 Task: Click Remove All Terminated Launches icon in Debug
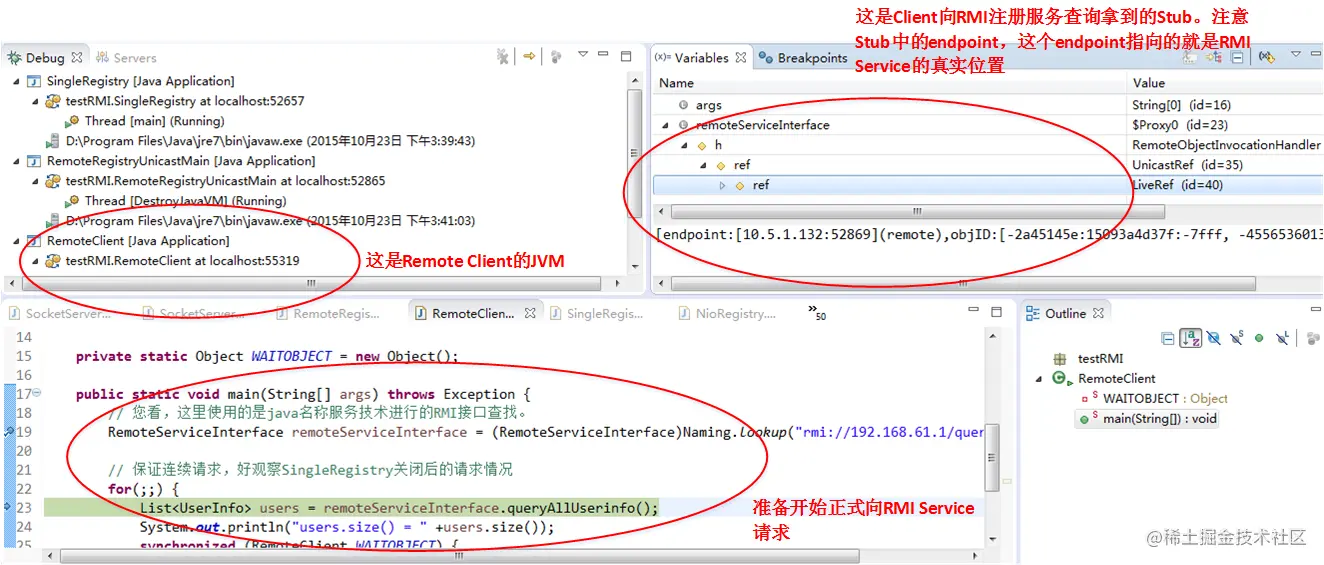point(503,57)
